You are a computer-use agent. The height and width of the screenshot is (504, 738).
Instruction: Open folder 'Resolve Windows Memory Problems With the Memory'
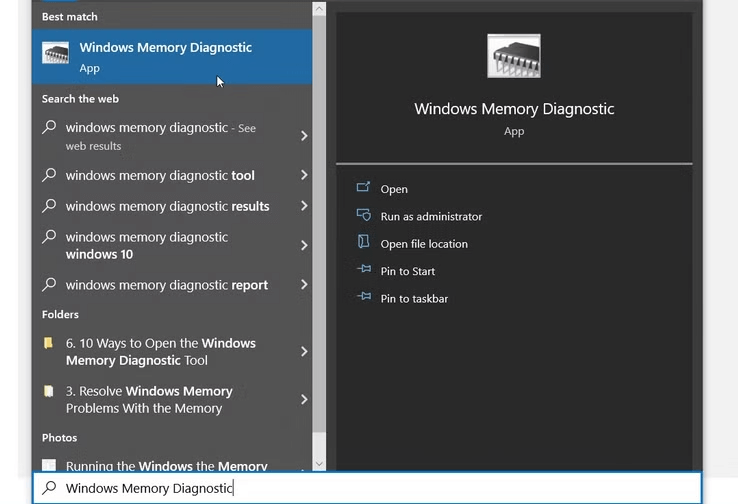point(150,399)
